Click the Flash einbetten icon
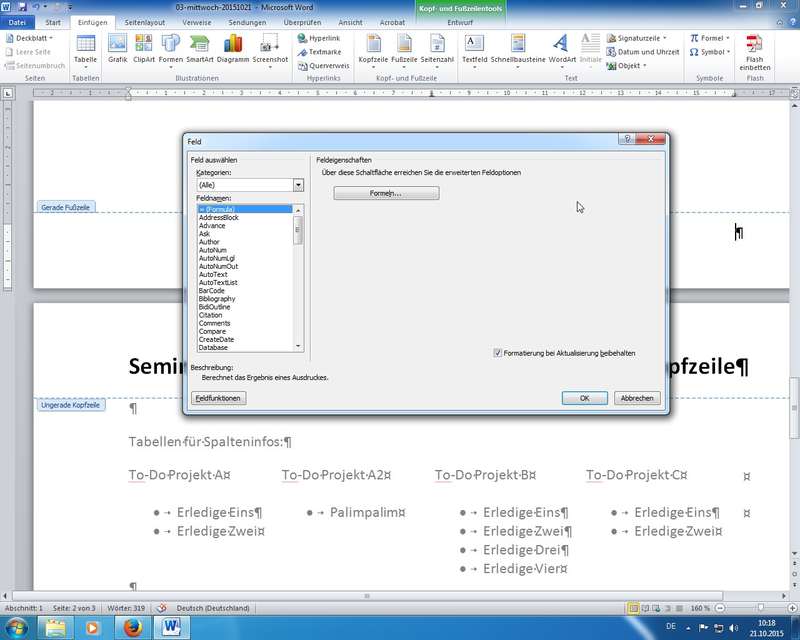This screenshot has height=640, width=800. point(754,46)
